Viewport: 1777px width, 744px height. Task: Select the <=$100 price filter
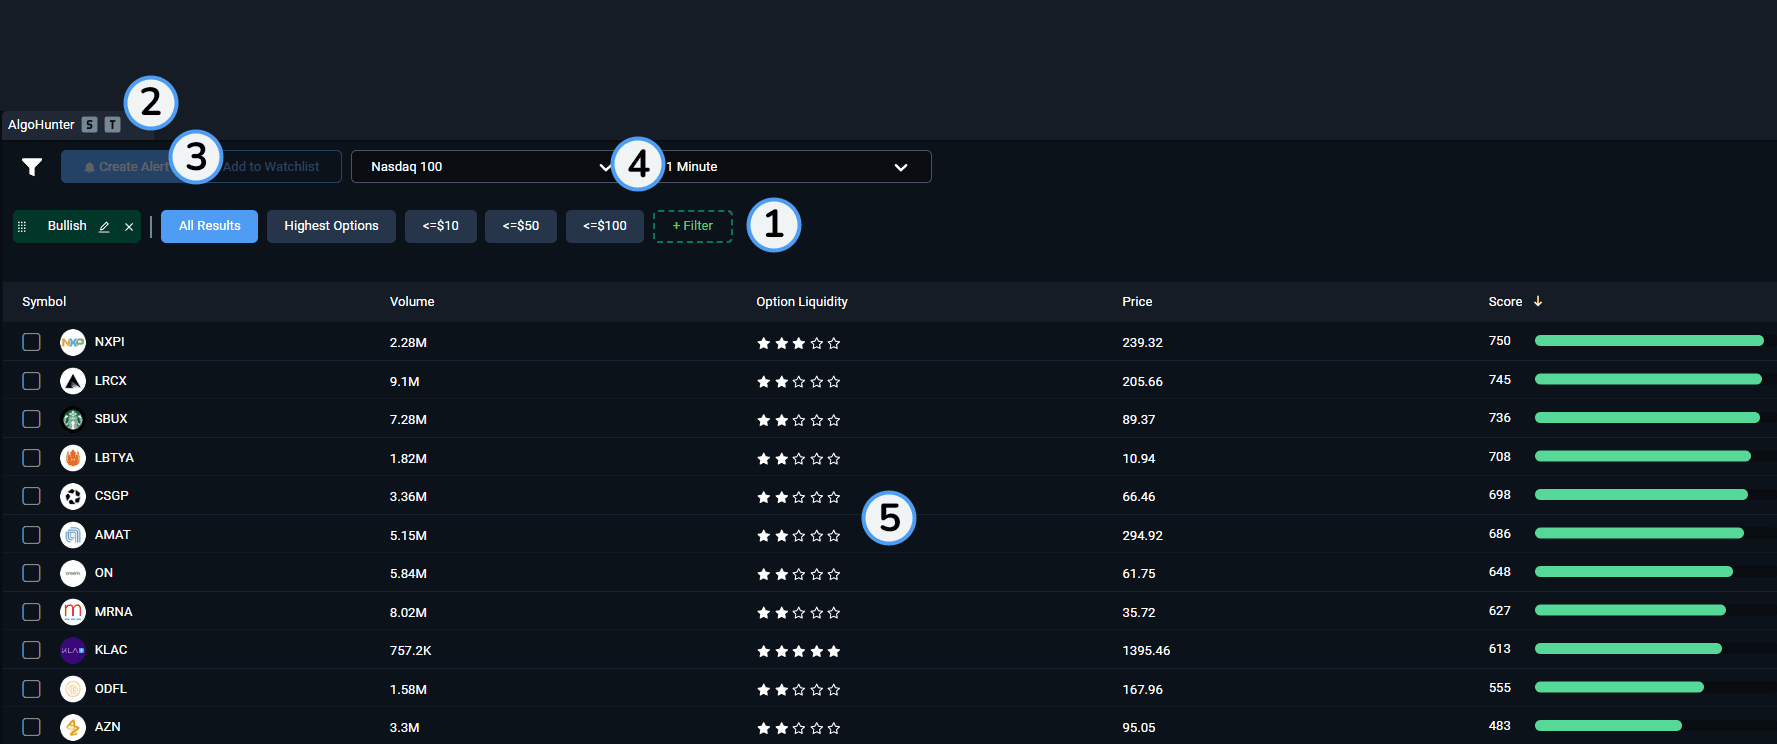(x=605, y=226)
